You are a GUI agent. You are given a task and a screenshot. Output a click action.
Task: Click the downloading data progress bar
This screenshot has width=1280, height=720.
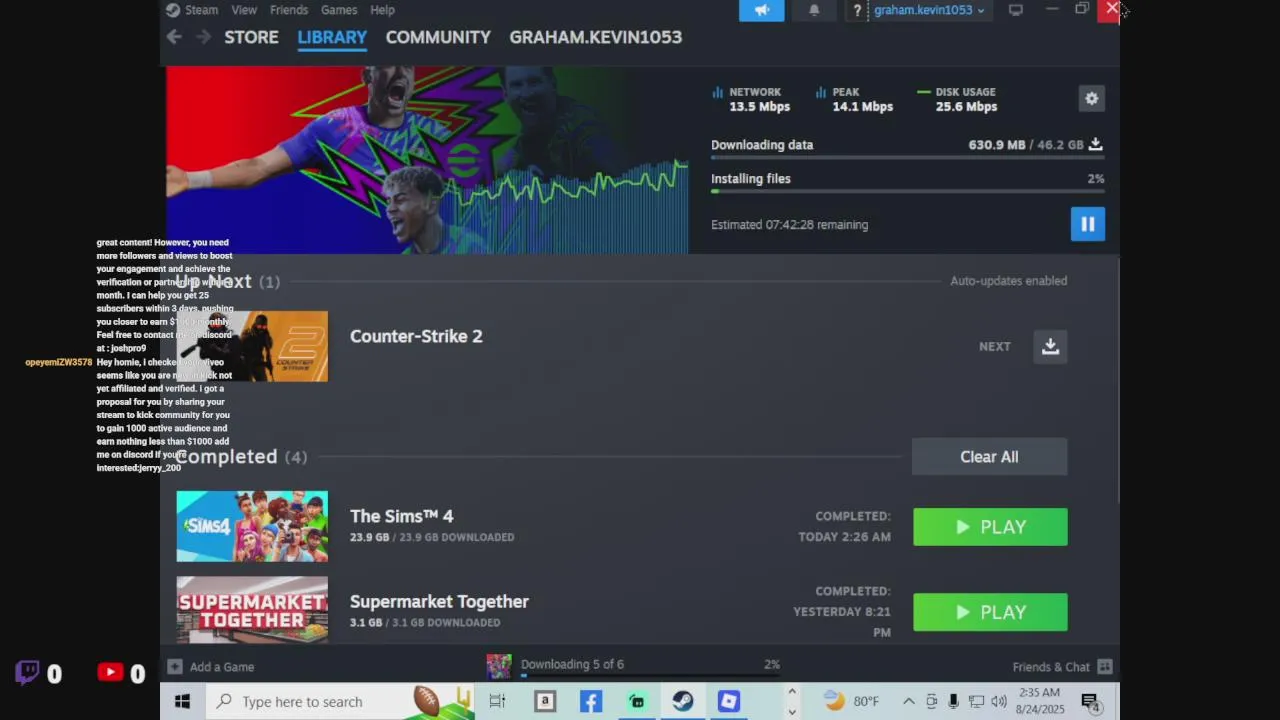(x=908, y=158)
